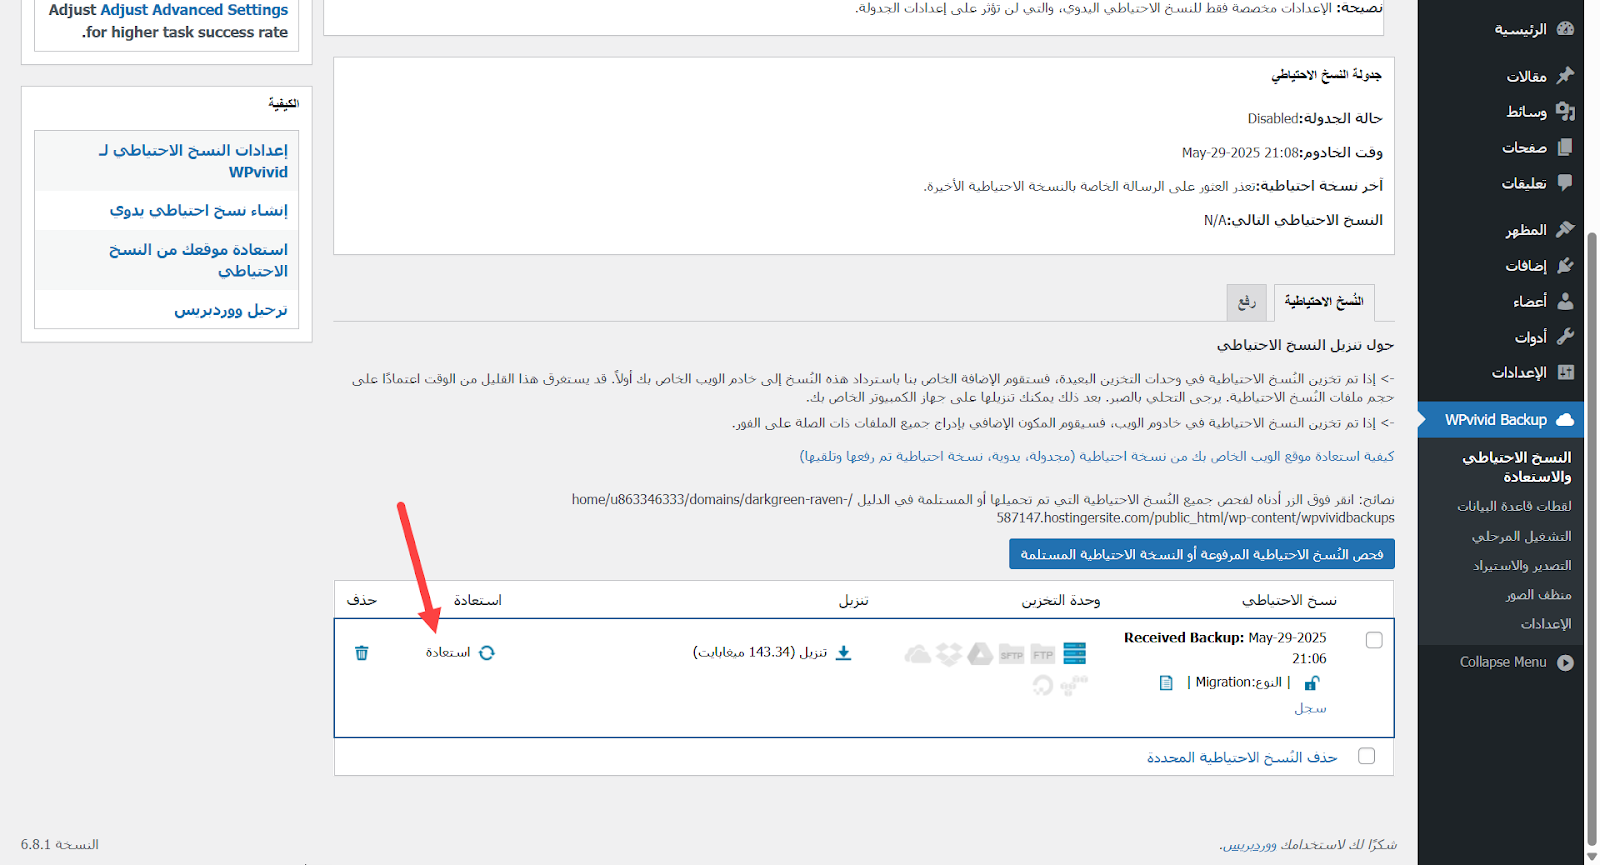Click the download arrow icon for backup
This screenshot has width=1600, height=865.
[x=843, y=653]
